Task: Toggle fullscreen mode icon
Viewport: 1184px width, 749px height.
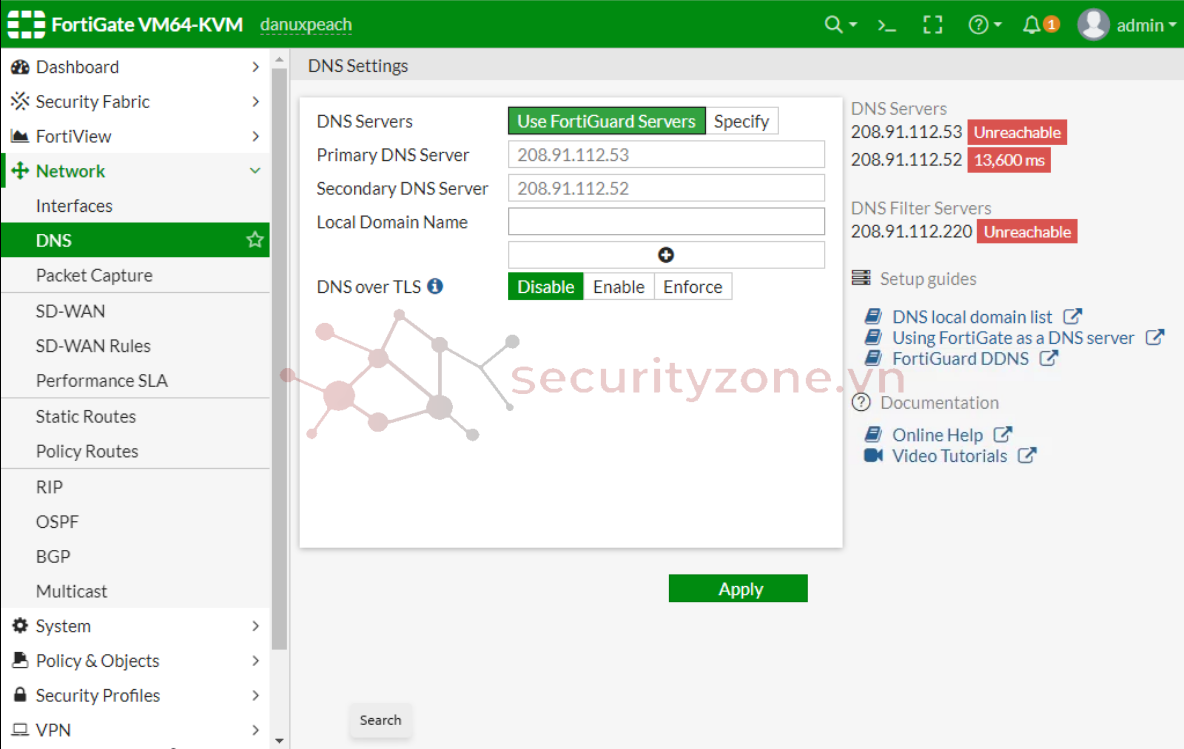Action: click(x=933, y=25)
